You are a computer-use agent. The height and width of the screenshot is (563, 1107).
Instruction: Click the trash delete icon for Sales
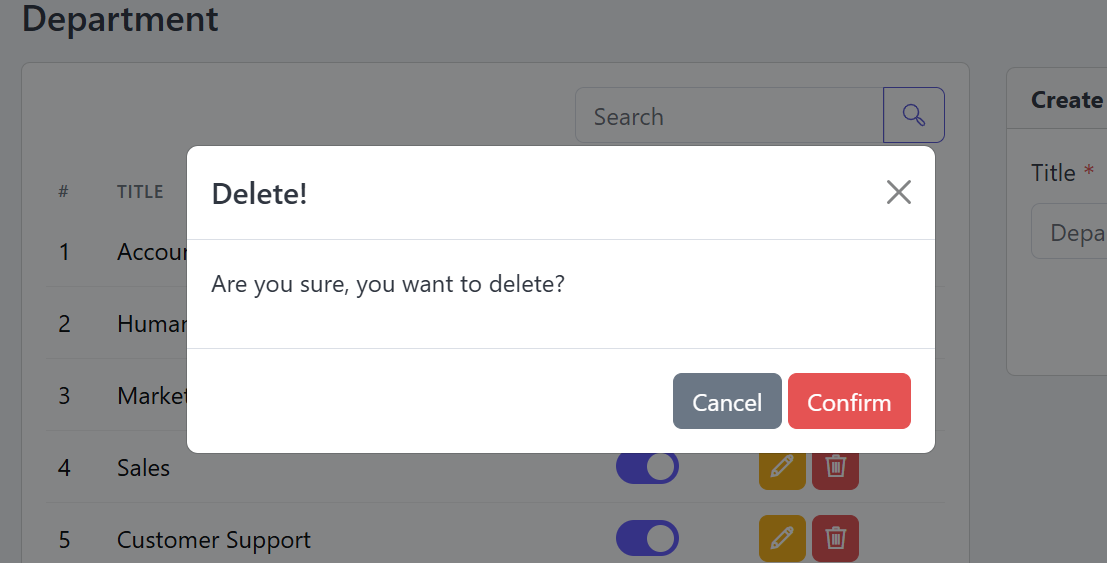tap(835, 469)
